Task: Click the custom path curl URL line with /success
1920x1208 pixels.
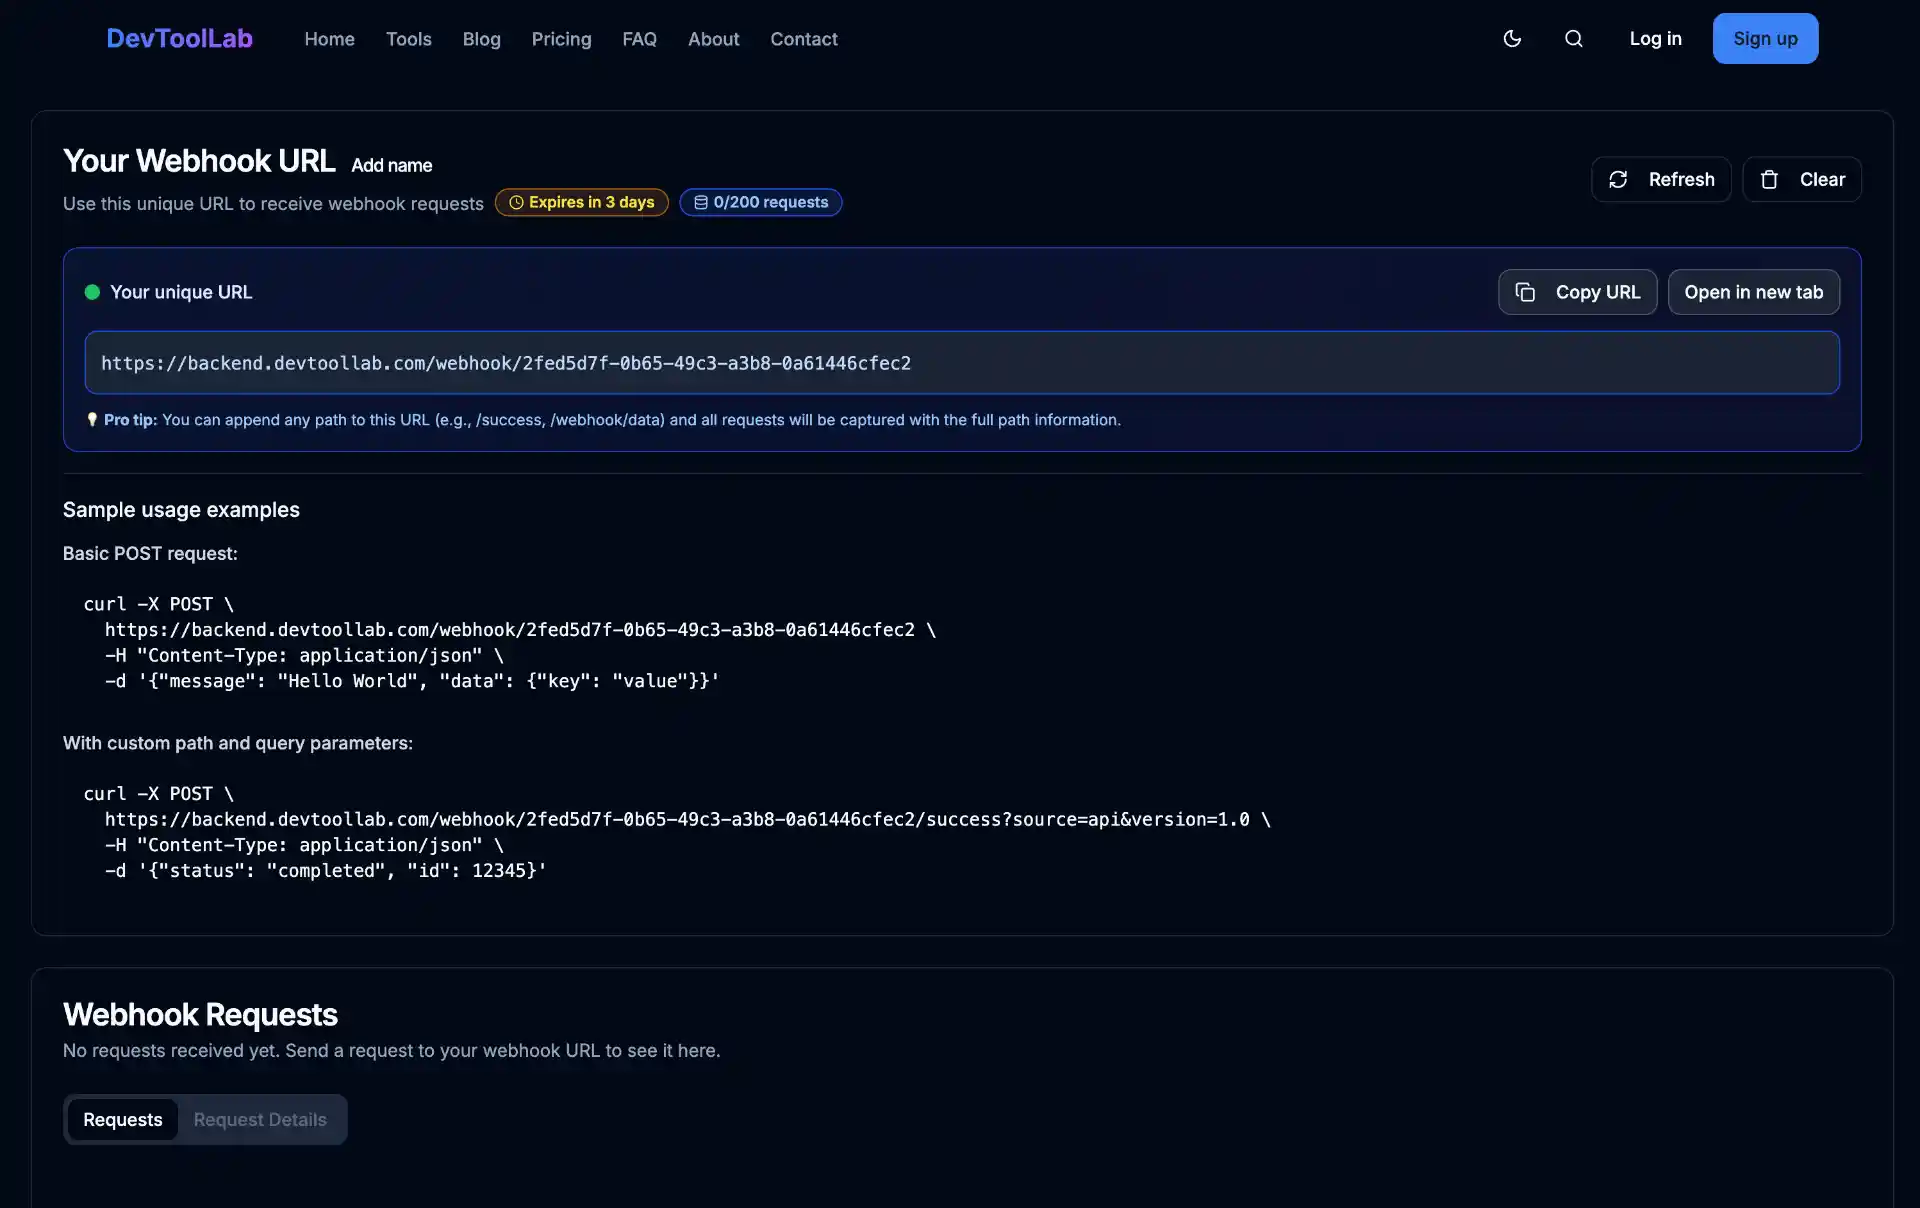Action: [x=687, y=819]
